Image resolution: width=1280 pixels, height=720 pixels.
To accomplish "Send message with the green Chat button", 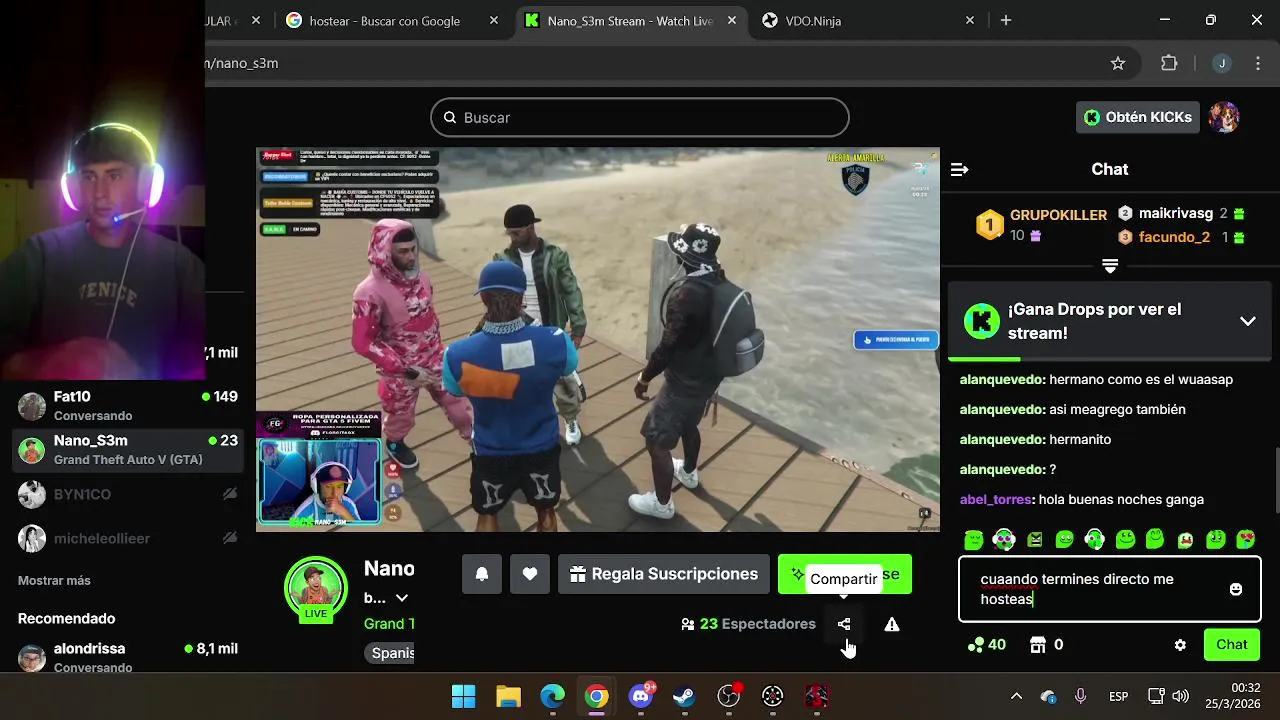I will pyautogui.click(x=1231, y=645).
